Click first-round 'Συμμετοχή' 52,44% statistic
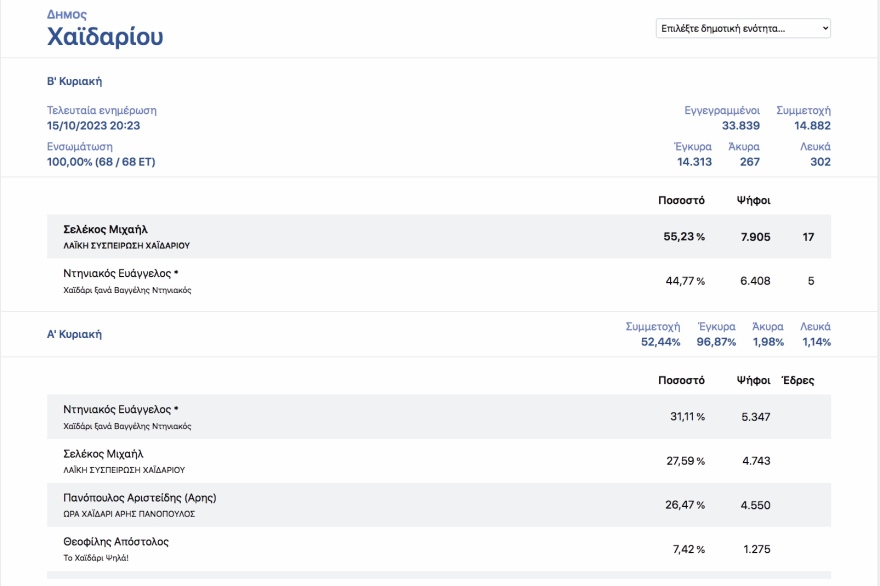This screenshot has height=586, width=880. (660, 342)
